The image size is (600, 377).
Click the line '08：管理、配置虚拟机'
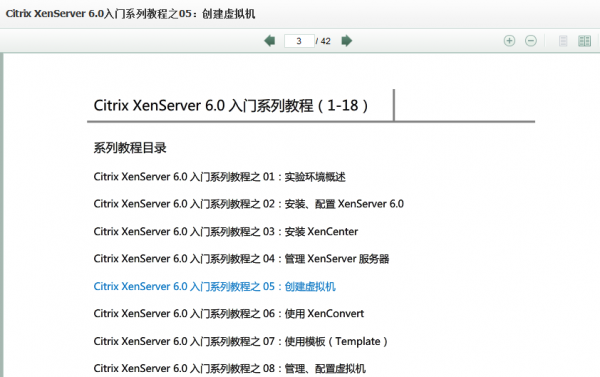(230, 369)
